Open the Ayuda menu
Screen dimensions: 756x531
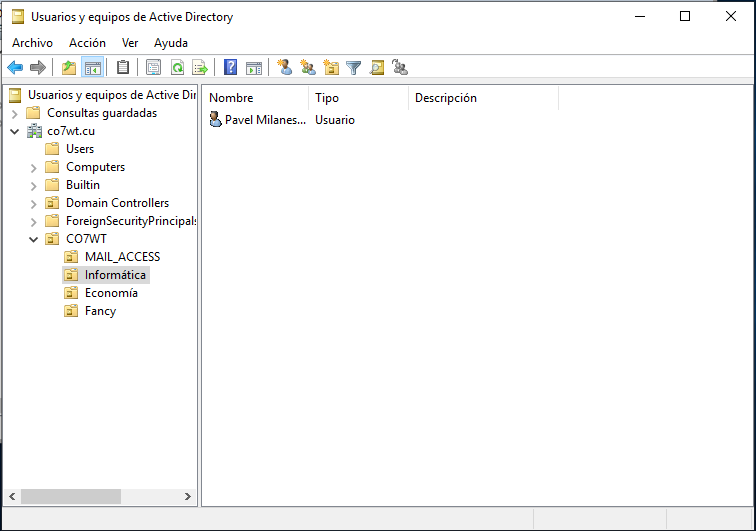click(171, 43)
